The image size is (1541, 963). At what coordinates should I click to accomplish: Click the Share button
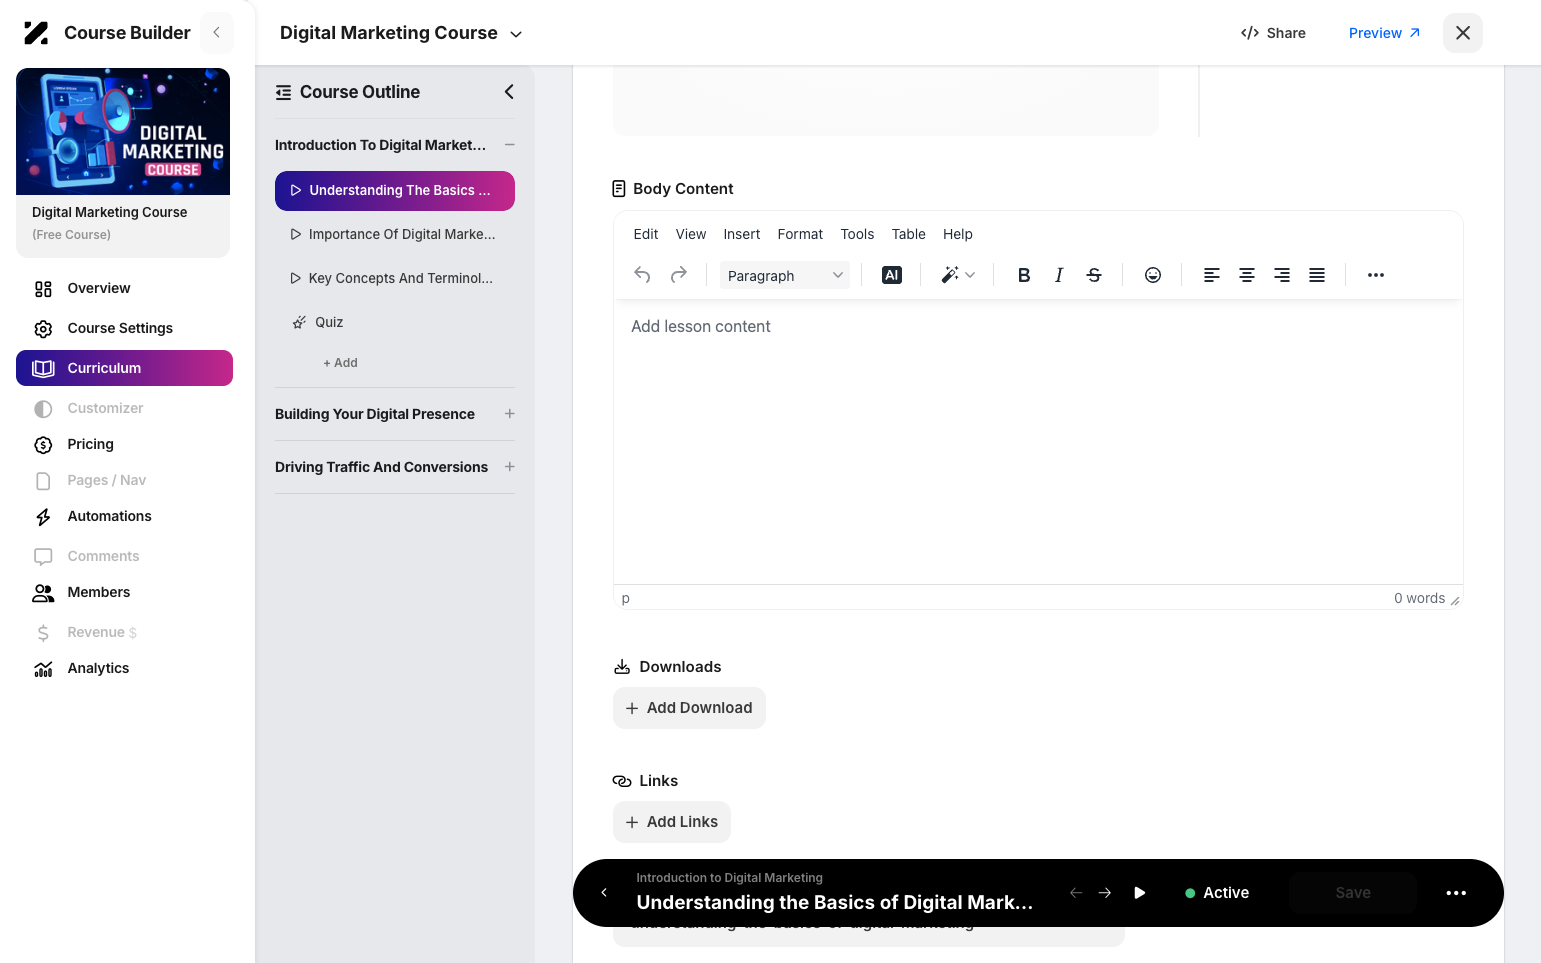(x=1273, y=33)
